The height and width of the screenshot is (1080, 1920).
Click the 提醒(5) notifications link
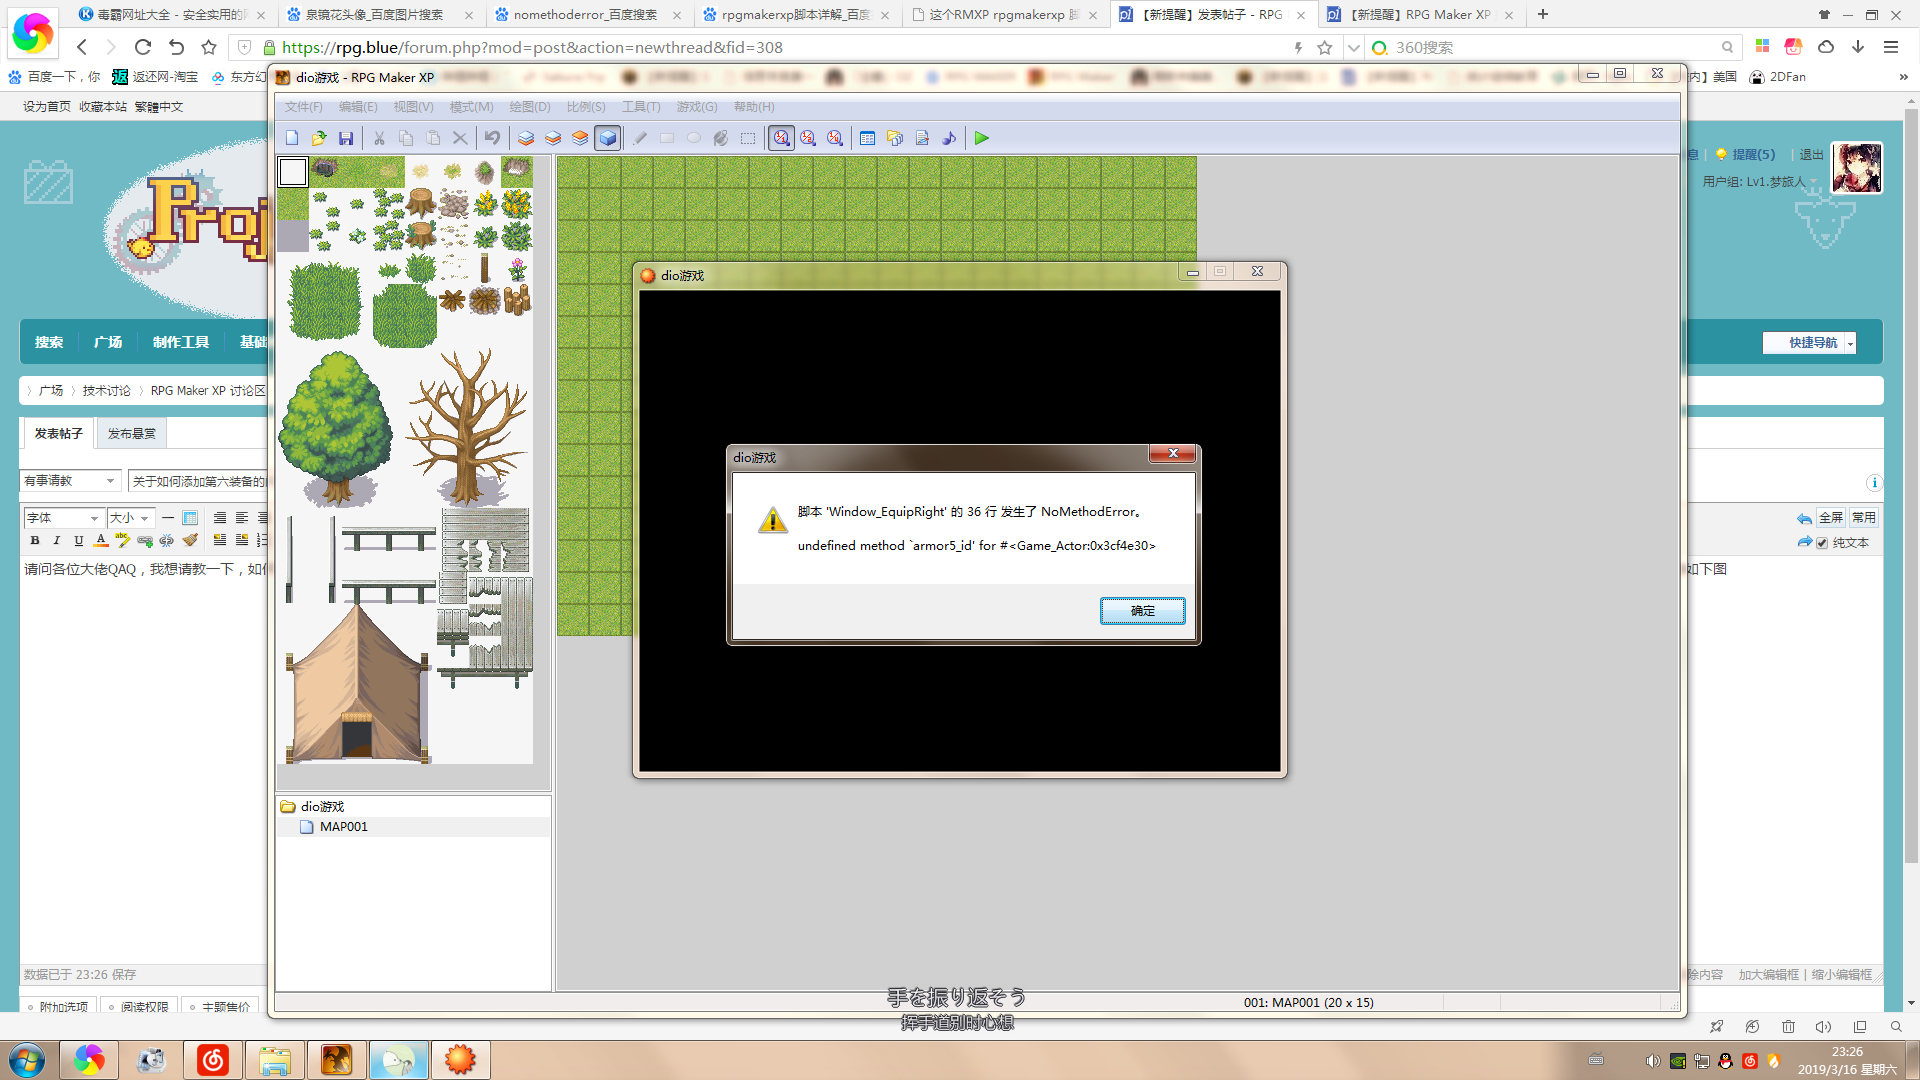tap(1753, 155)
